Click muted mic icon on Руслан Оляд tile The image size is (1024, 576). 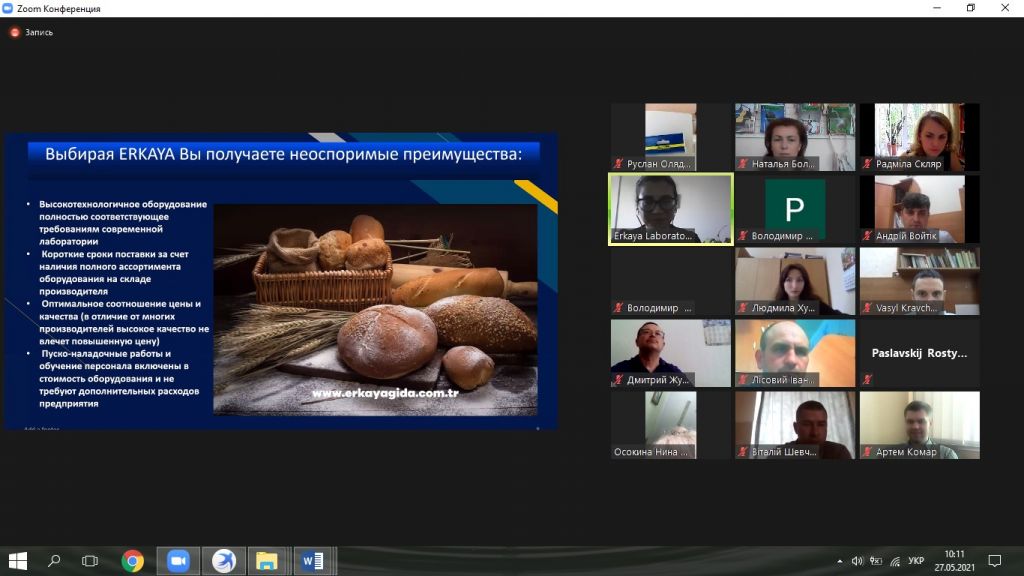pos(618,164)
